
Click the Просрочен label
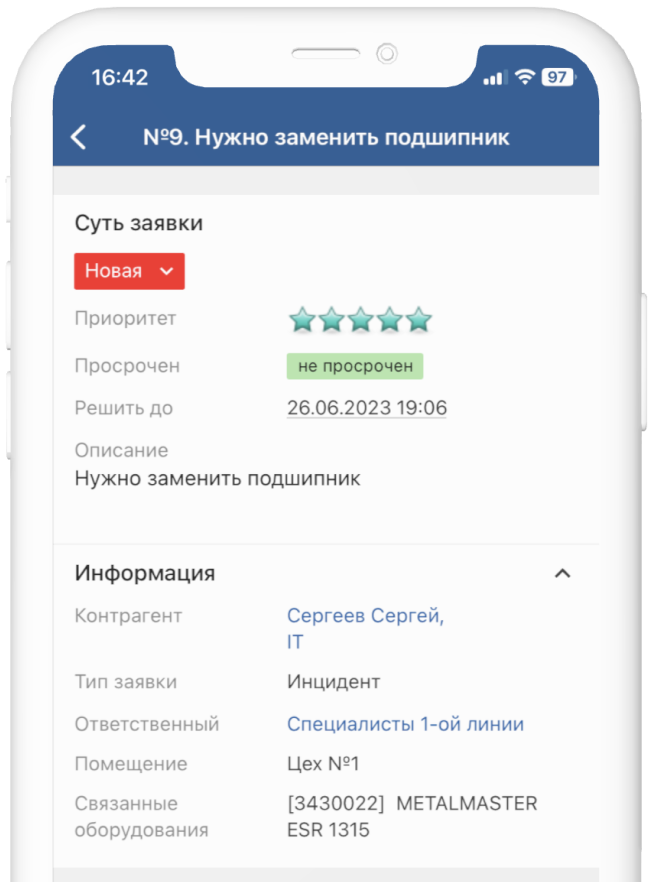point(127,366)
